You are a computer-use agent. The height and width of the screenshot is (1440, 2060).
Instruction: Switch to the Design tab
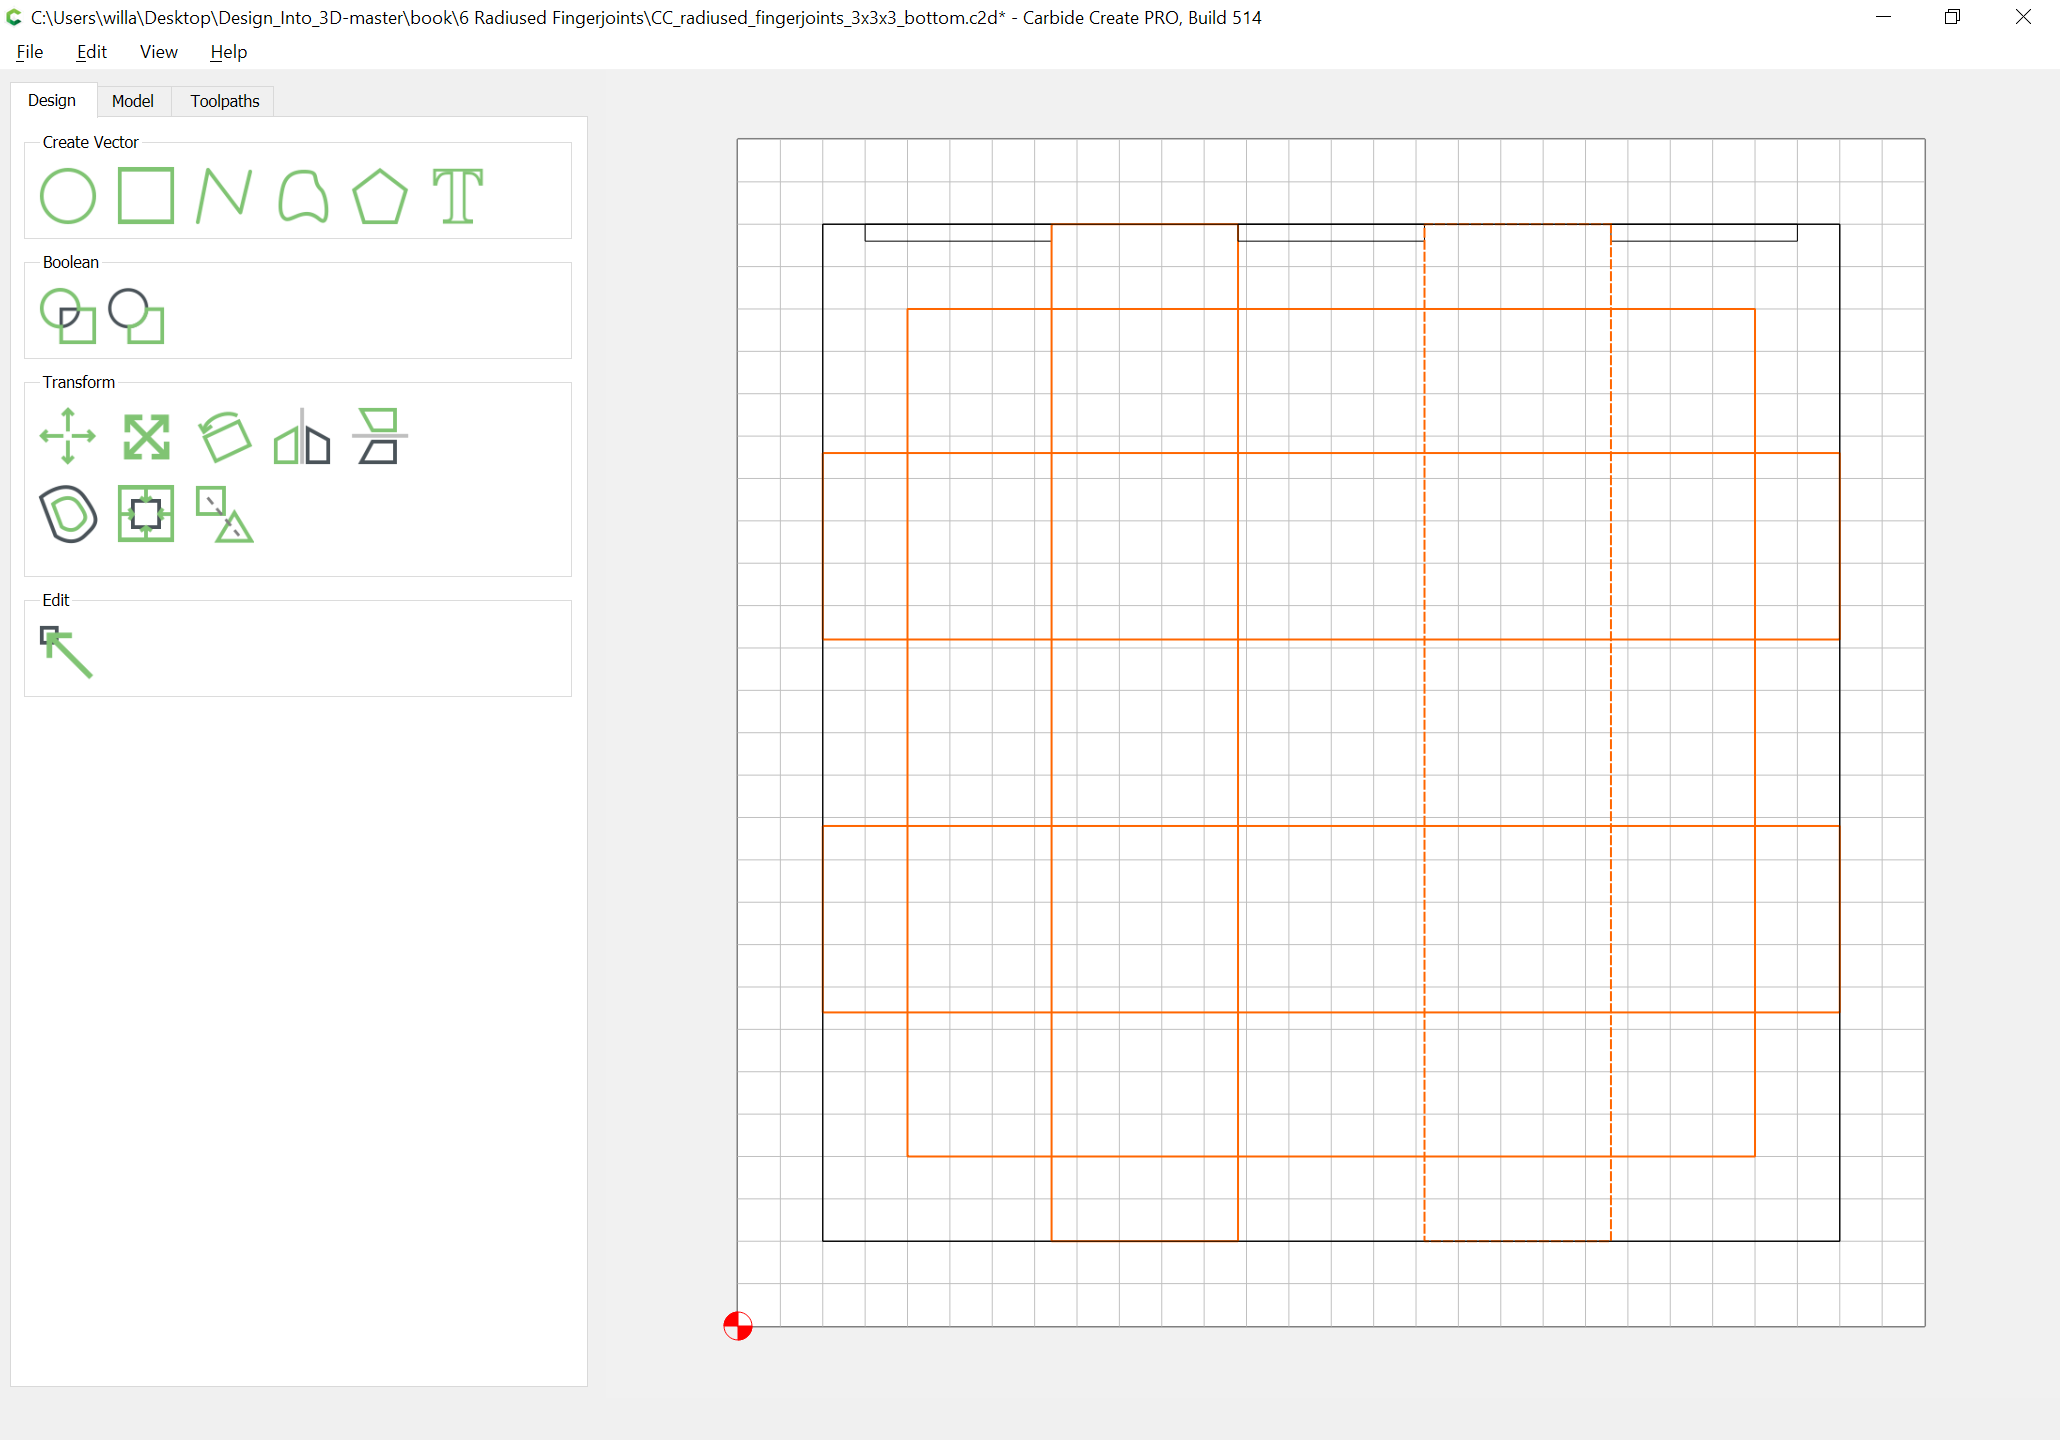(52, 100)
